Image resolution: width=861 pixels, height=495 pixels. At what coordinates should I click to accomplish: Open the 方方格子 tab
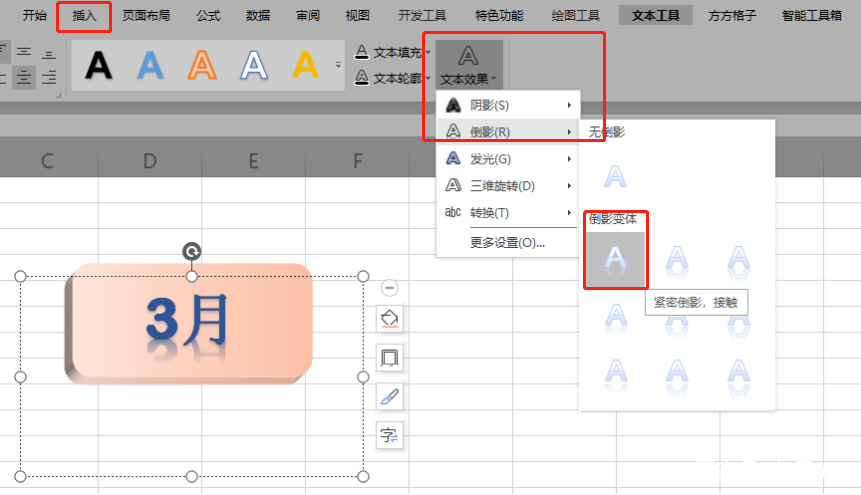pos(732,15)
